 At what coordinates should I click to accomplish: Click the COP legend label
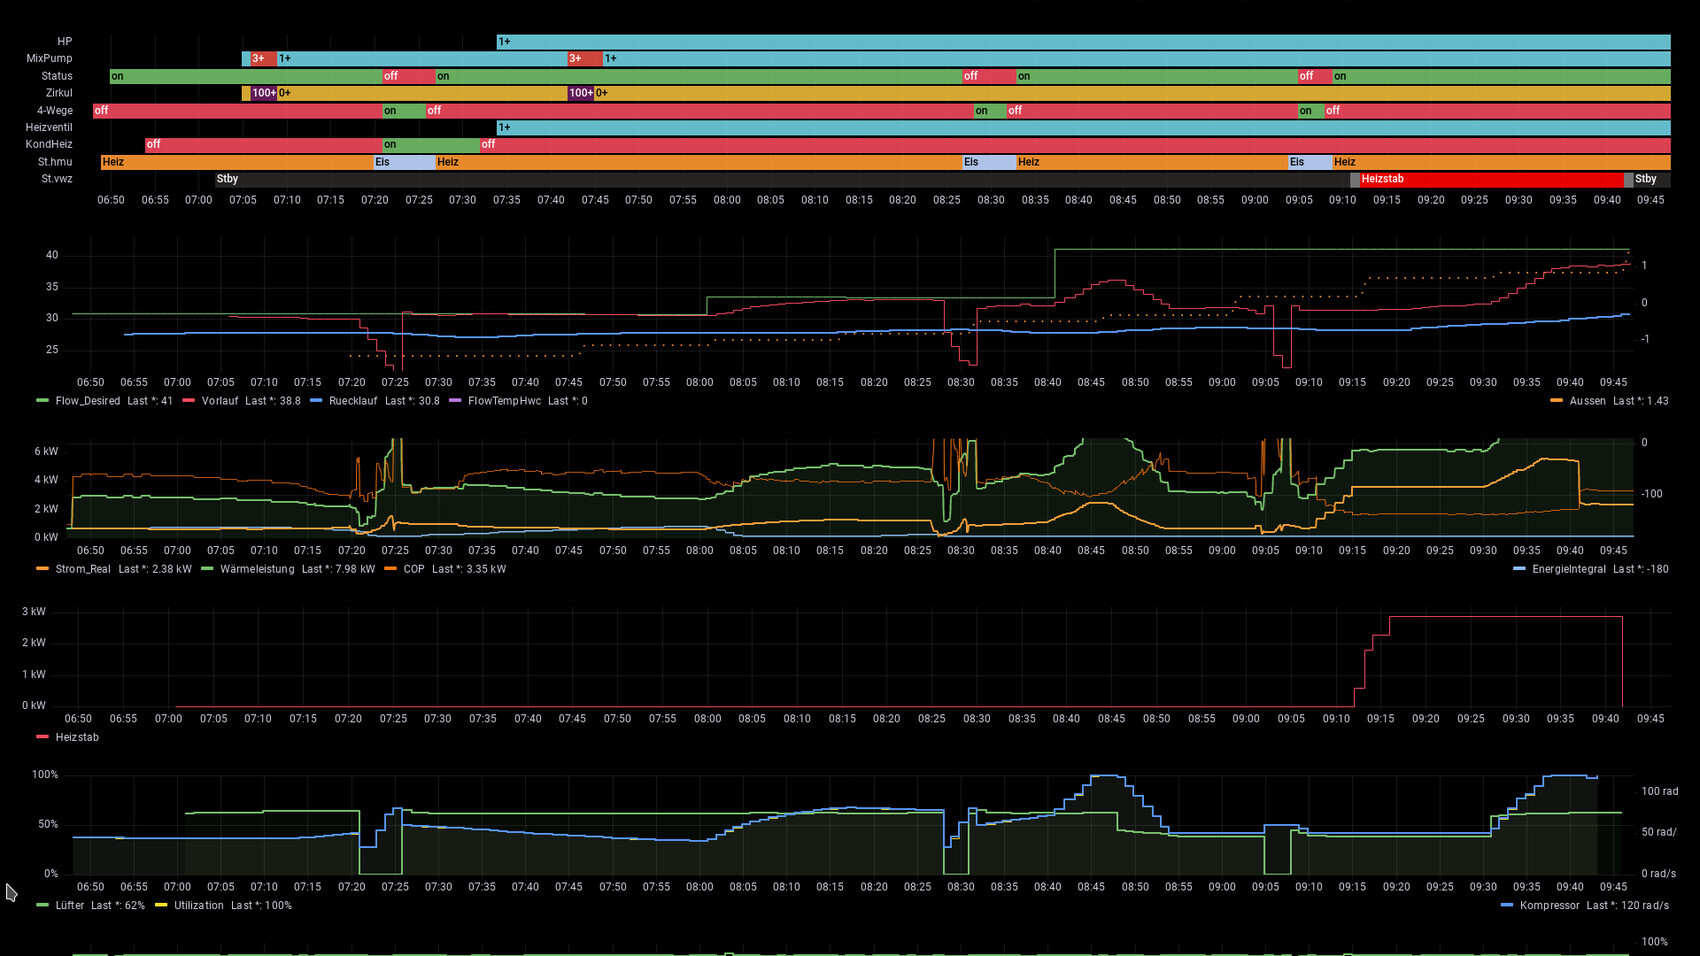(x=413, y=569)
